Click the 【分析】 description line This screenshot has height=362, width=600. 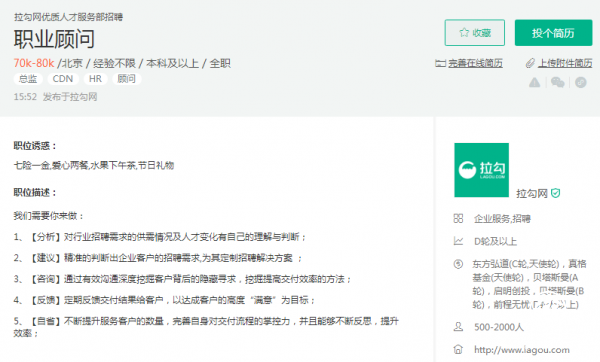160,237
